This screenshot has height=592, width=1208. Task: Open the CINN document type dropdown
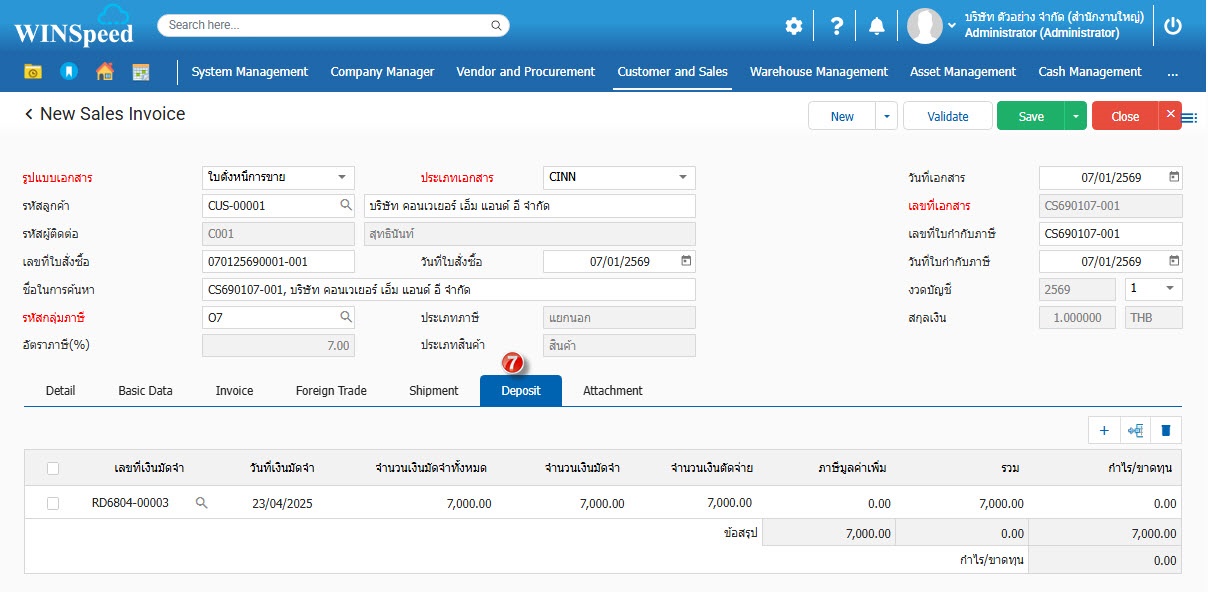tap(683, 177)
